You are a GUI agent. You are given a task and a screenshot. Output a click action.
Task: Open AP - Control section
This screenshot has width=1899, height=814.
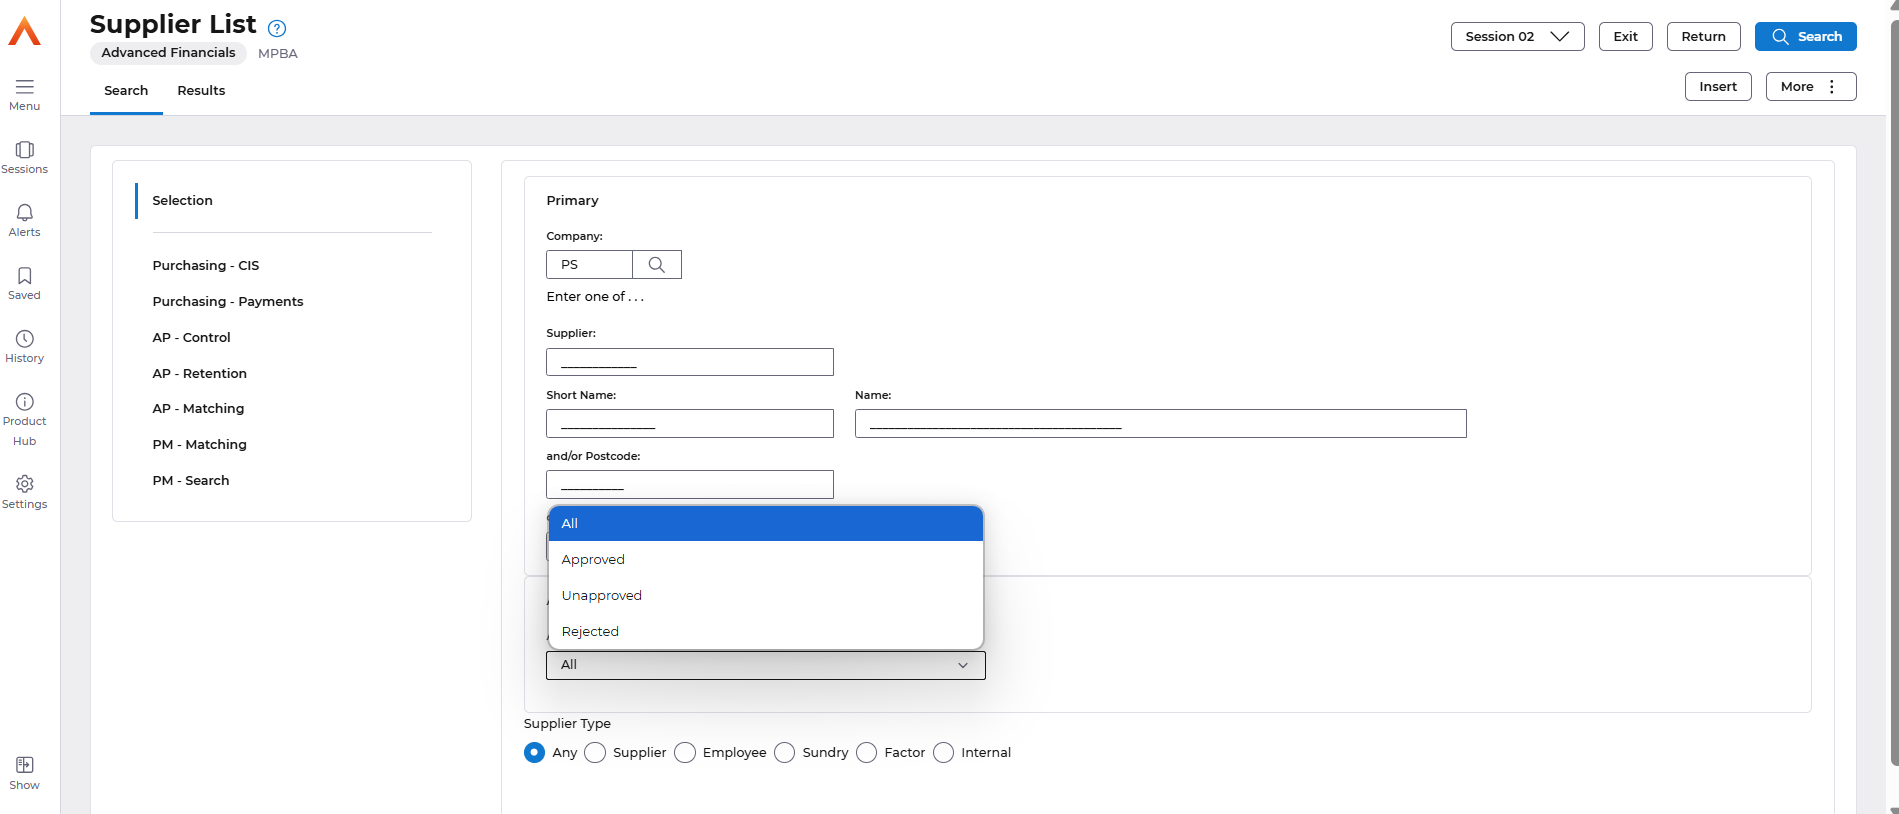(191, 337)
